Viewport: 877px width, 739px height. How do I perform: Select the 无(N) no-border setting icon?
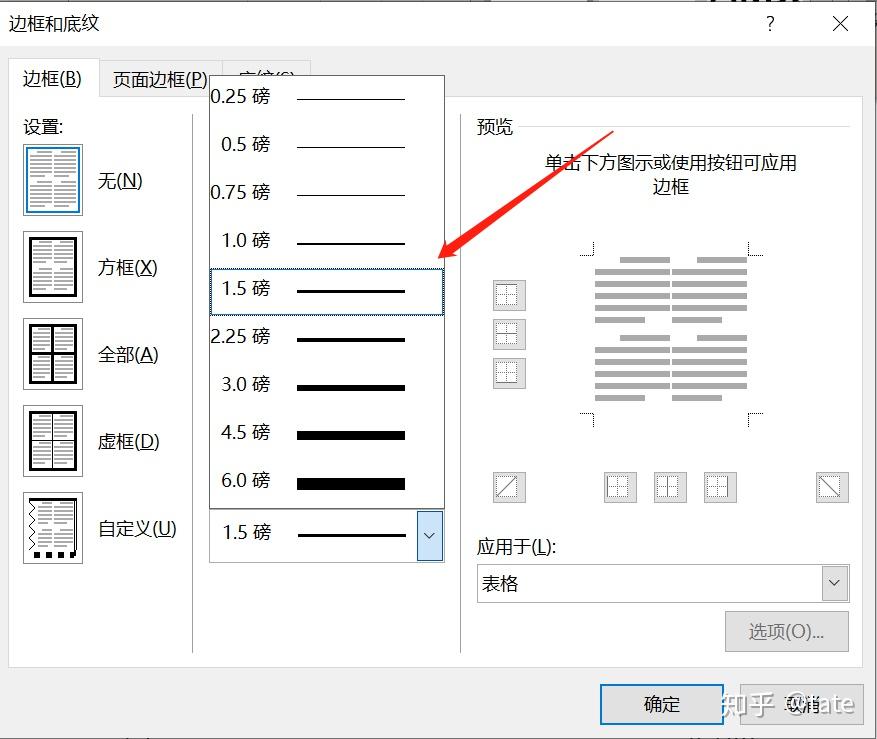click(53, 180)
